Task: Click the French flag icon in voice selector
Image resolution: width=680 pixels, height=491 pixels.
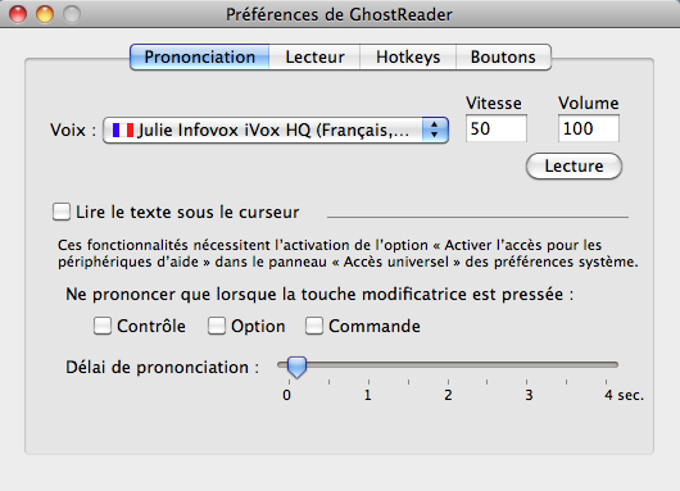Action: 123,130
